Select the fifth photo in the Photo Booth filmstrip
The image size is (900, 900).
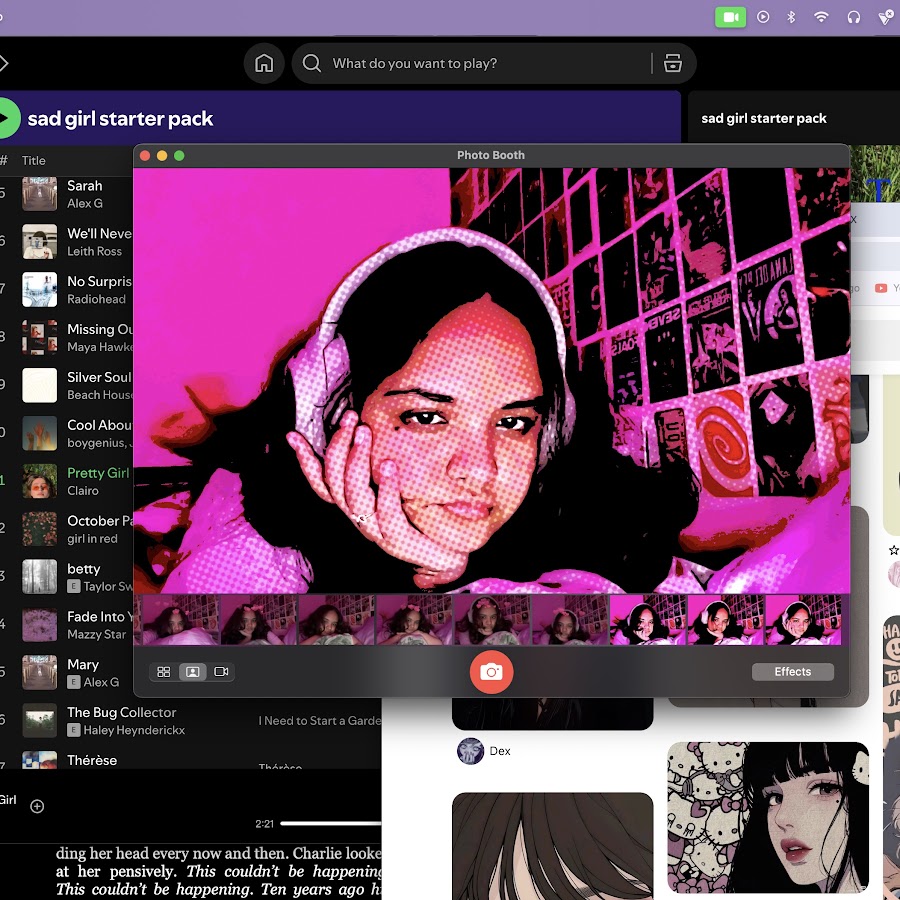[492, 620]
